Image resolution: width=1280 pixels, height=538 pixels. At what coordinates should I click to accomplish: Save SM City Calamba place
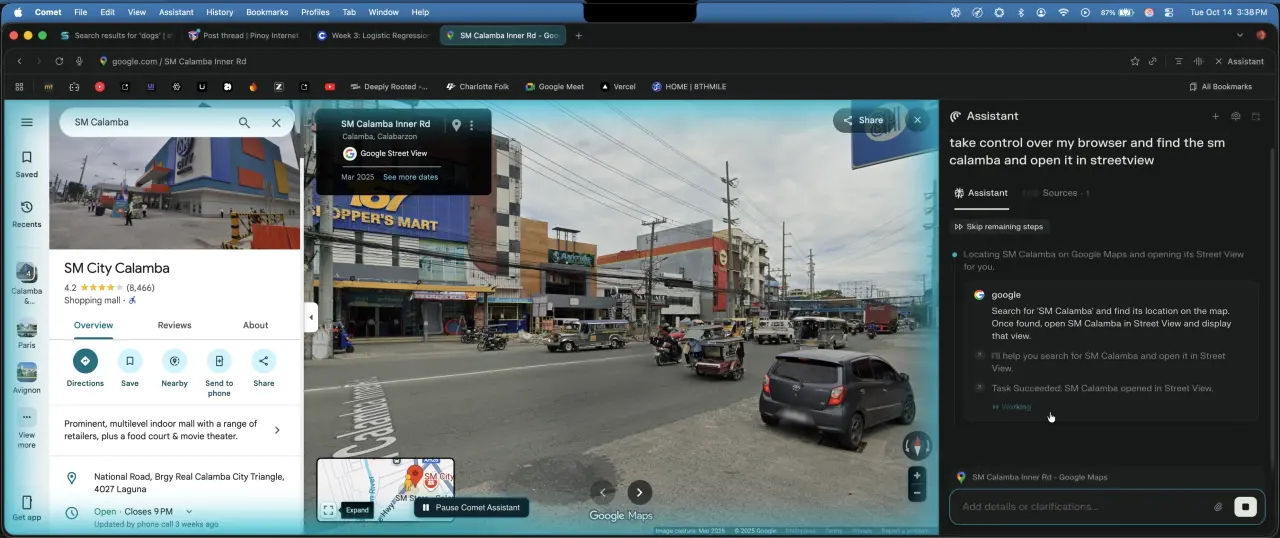pyautogui.click(x=130, y=368)
